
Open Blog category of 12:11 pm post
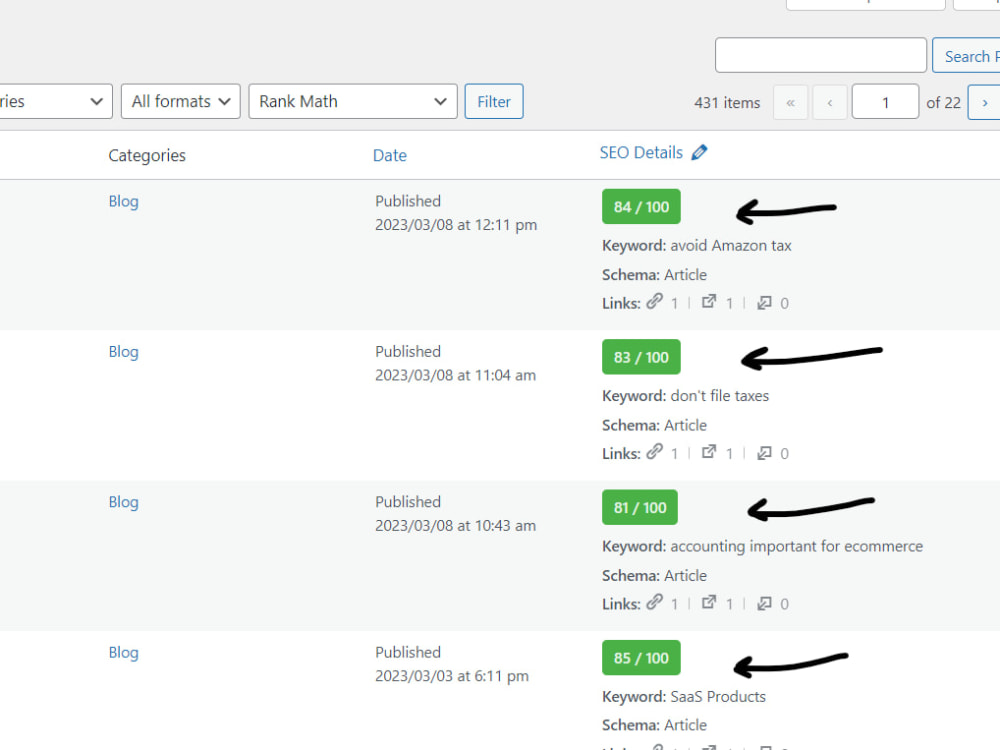[123, 202]
